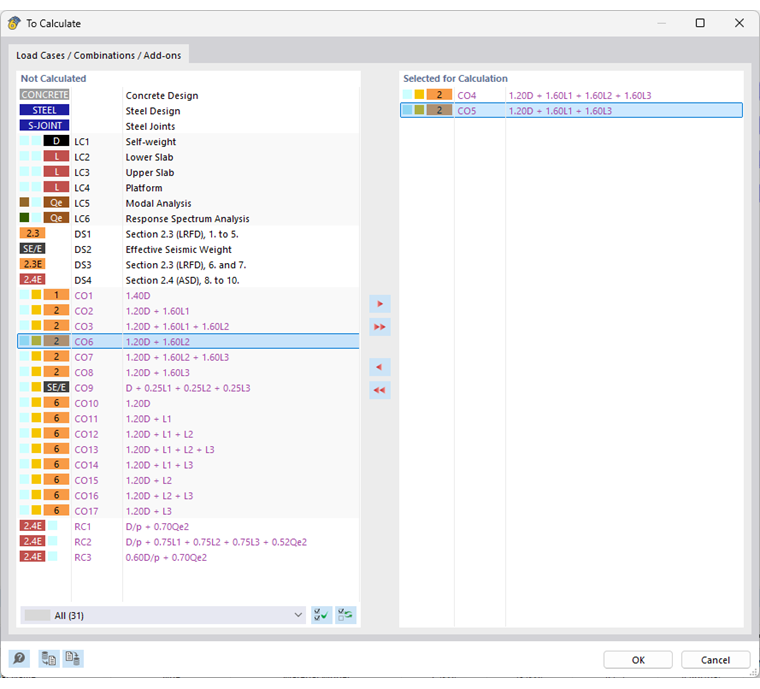
Task: Select the STEEL design badge
Action: coord(45,110)
